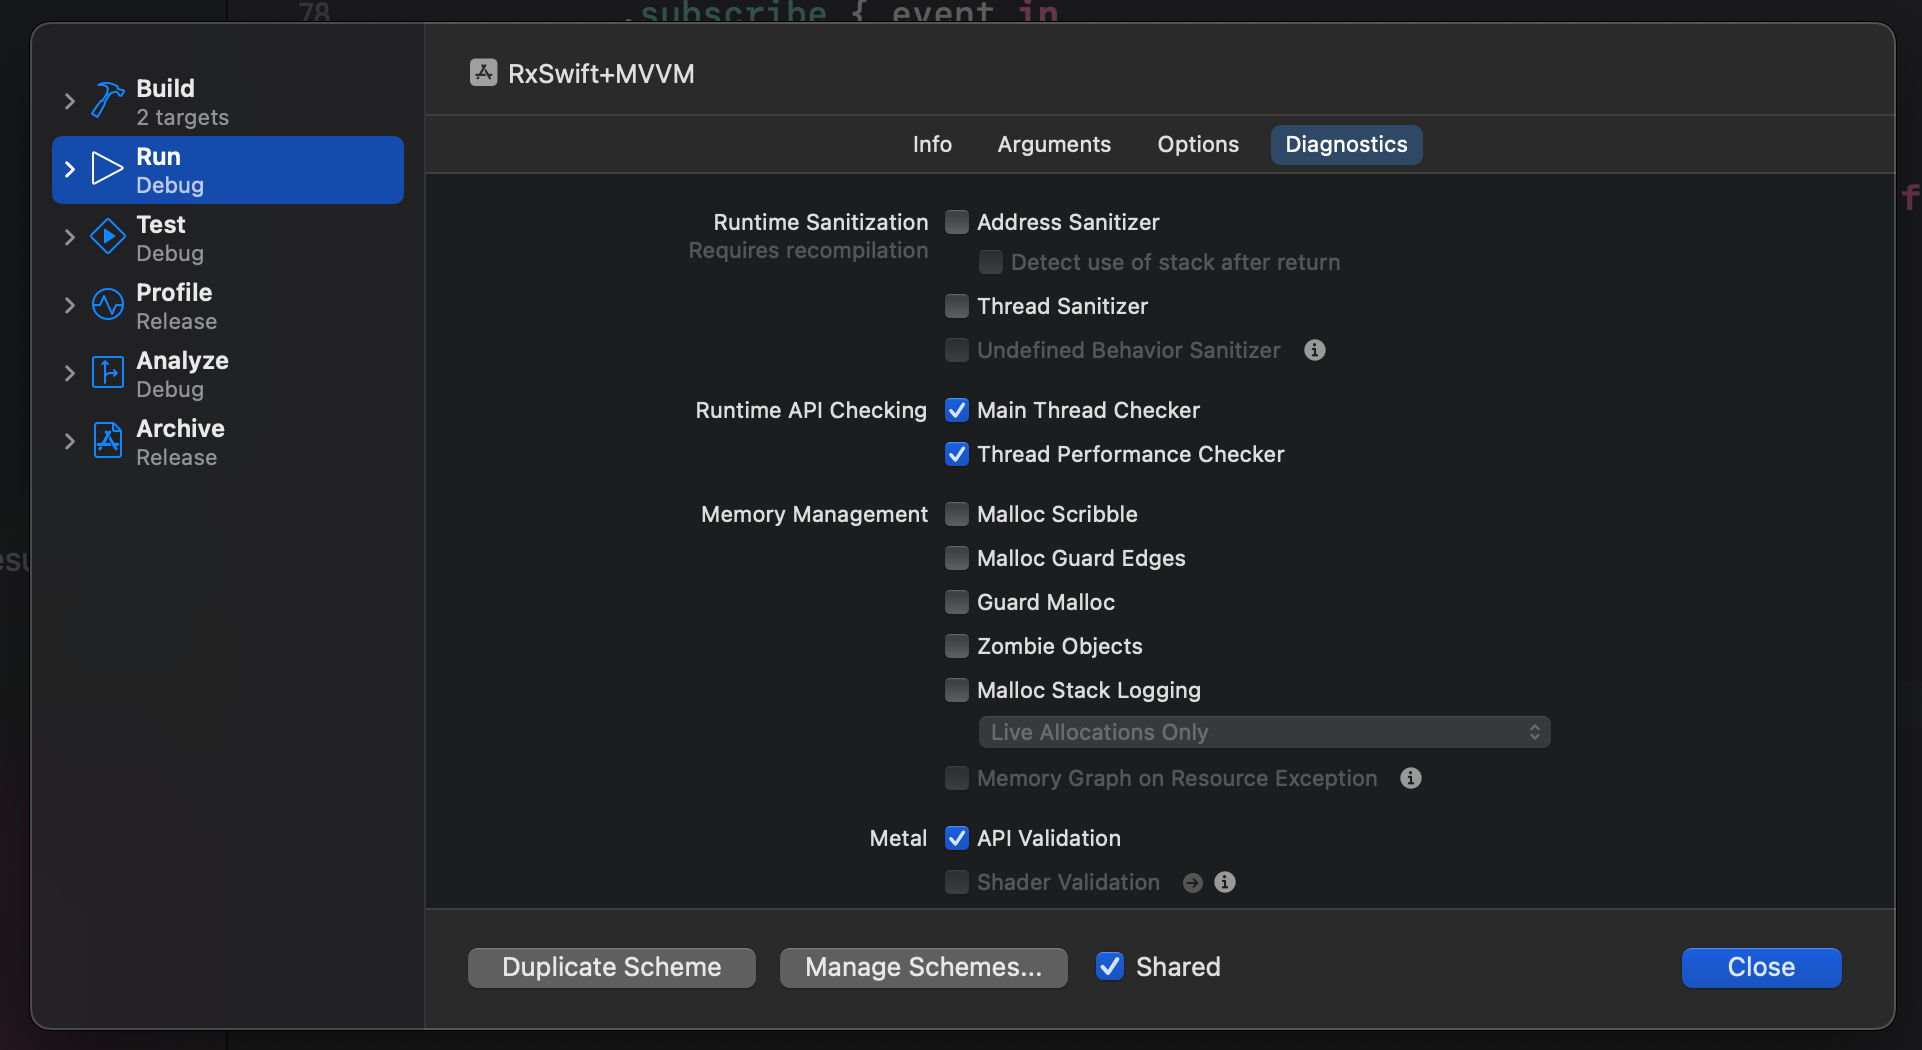
Task: Click info icon beside Memory Graph on Resource Exception
Action: [1411, 778]
